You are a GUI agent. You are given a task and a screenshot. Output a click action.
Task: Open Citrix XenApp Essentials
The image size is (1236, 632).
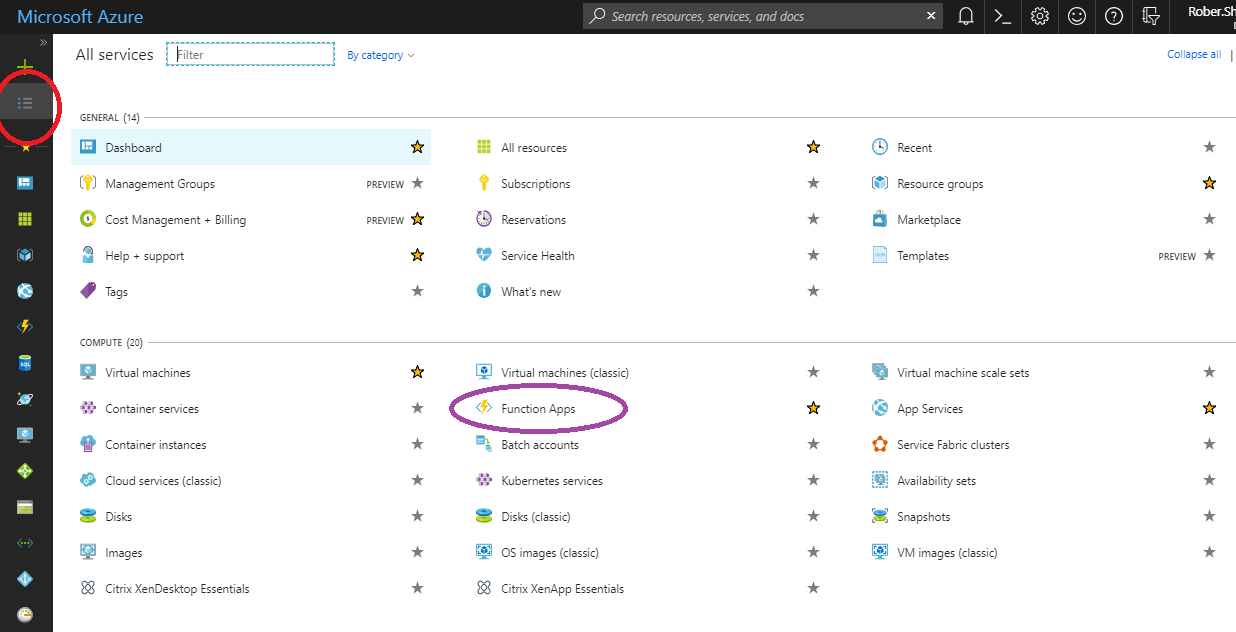pyautogui.click(x=563, y=589)
